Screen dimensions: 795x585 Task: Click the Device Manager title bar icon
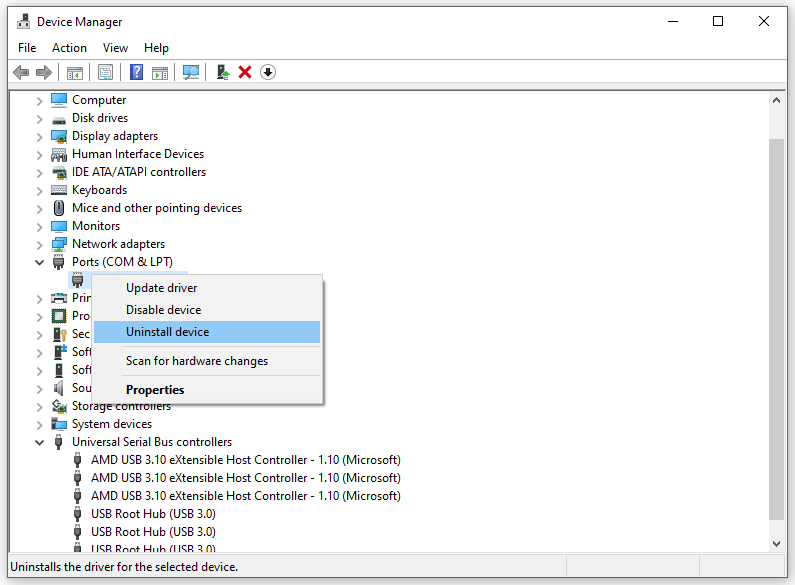(x=23, y=21)
